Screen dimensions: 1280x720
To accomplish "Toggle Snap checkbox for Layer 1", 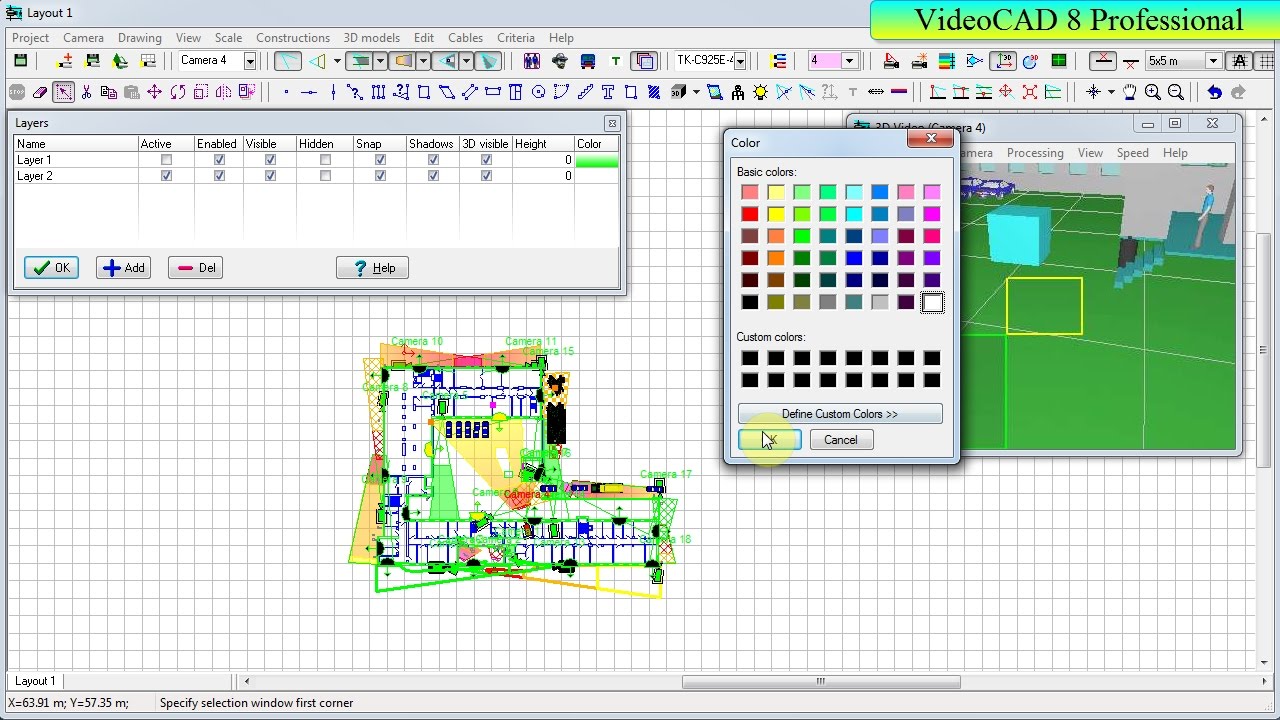I will point(380,160).
